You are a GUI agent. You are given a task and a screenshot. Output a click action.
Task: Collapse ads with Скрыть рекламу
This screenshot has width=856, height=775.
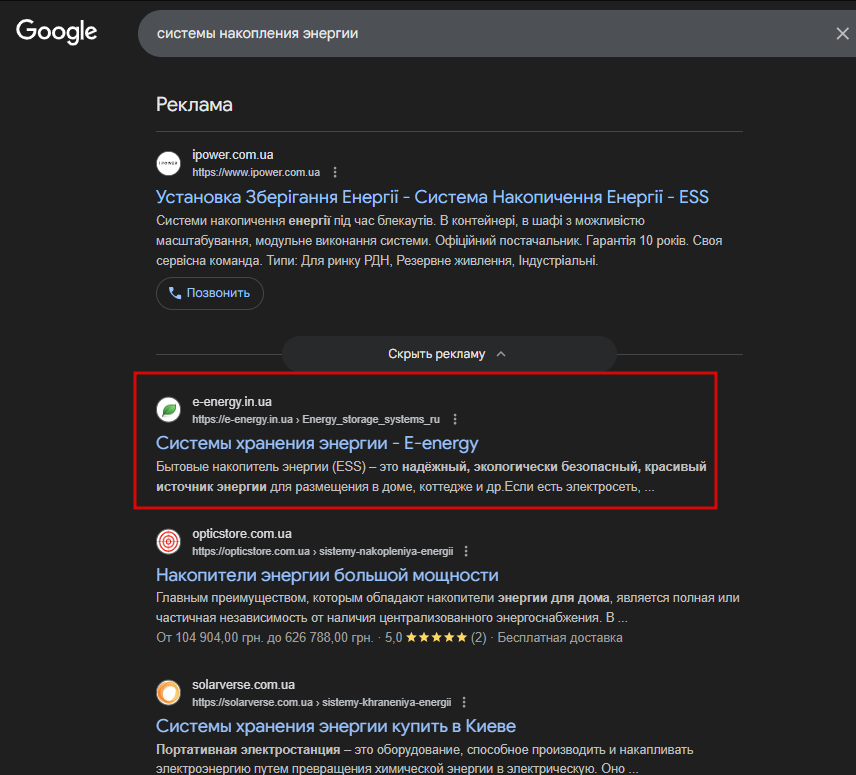point(447,354)
